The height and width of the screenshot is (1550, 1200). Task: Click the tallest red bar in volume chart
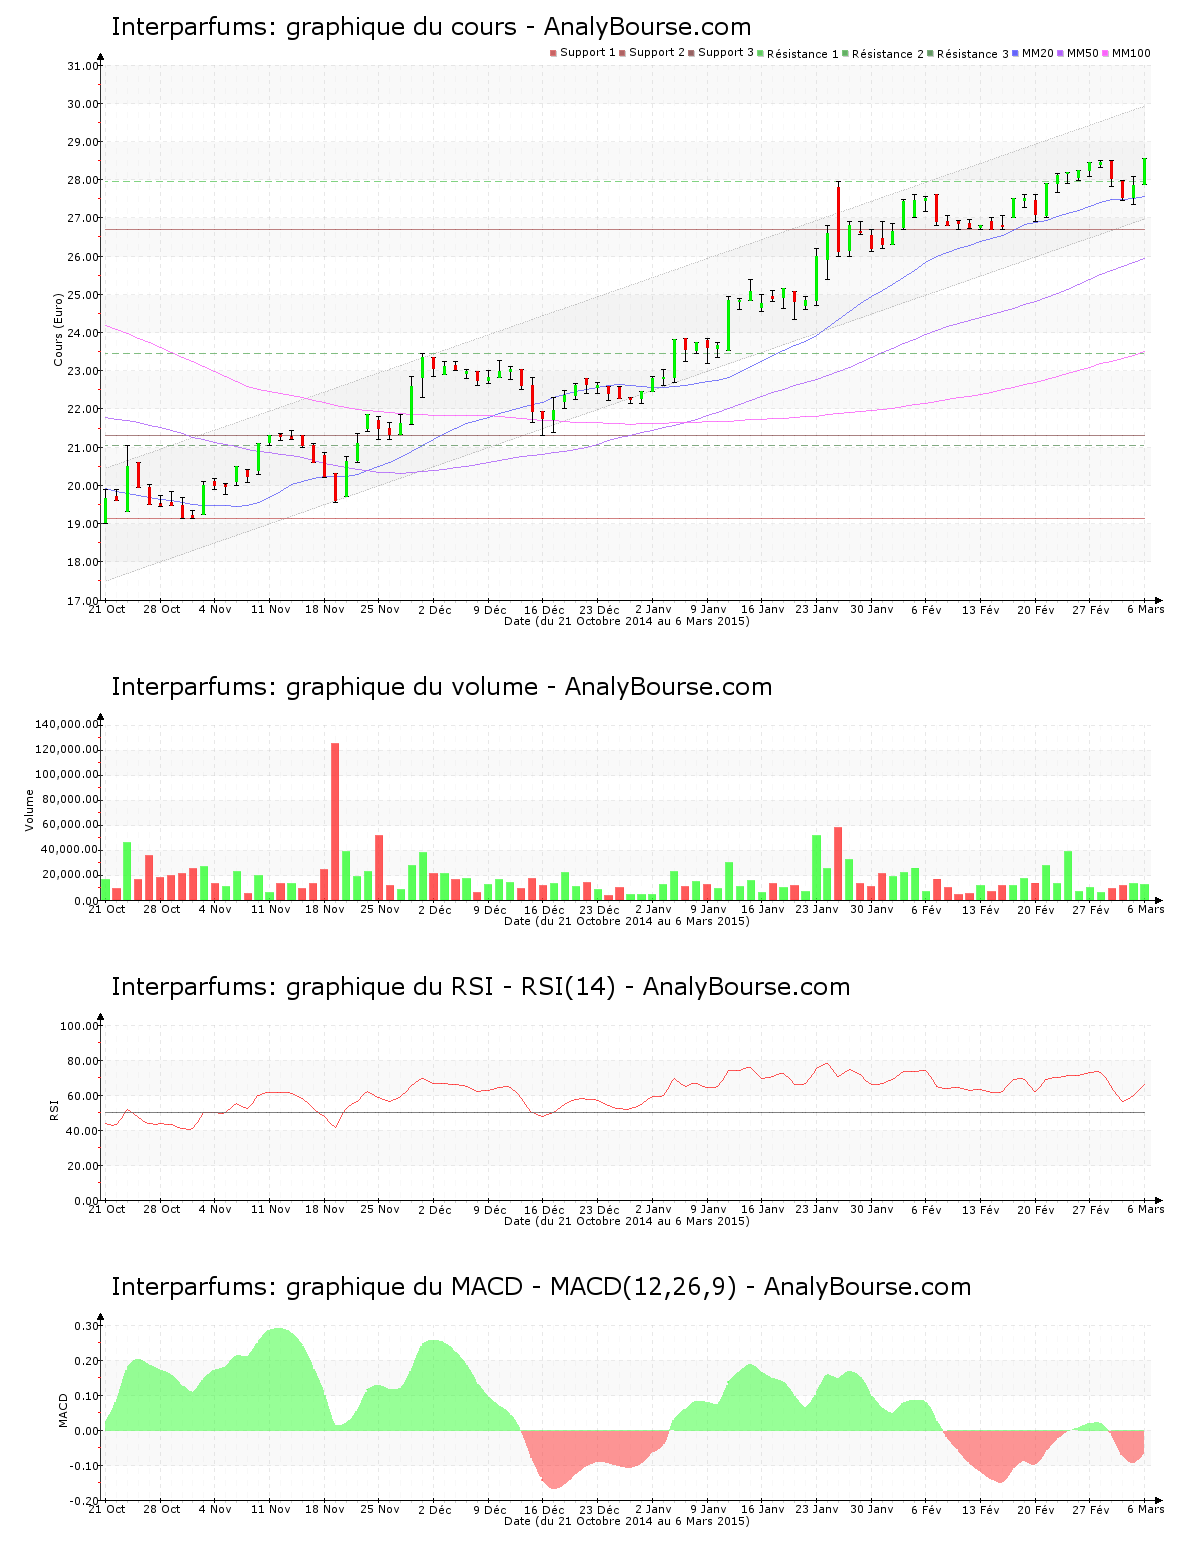pyautogui.click(x=335, y=821)
